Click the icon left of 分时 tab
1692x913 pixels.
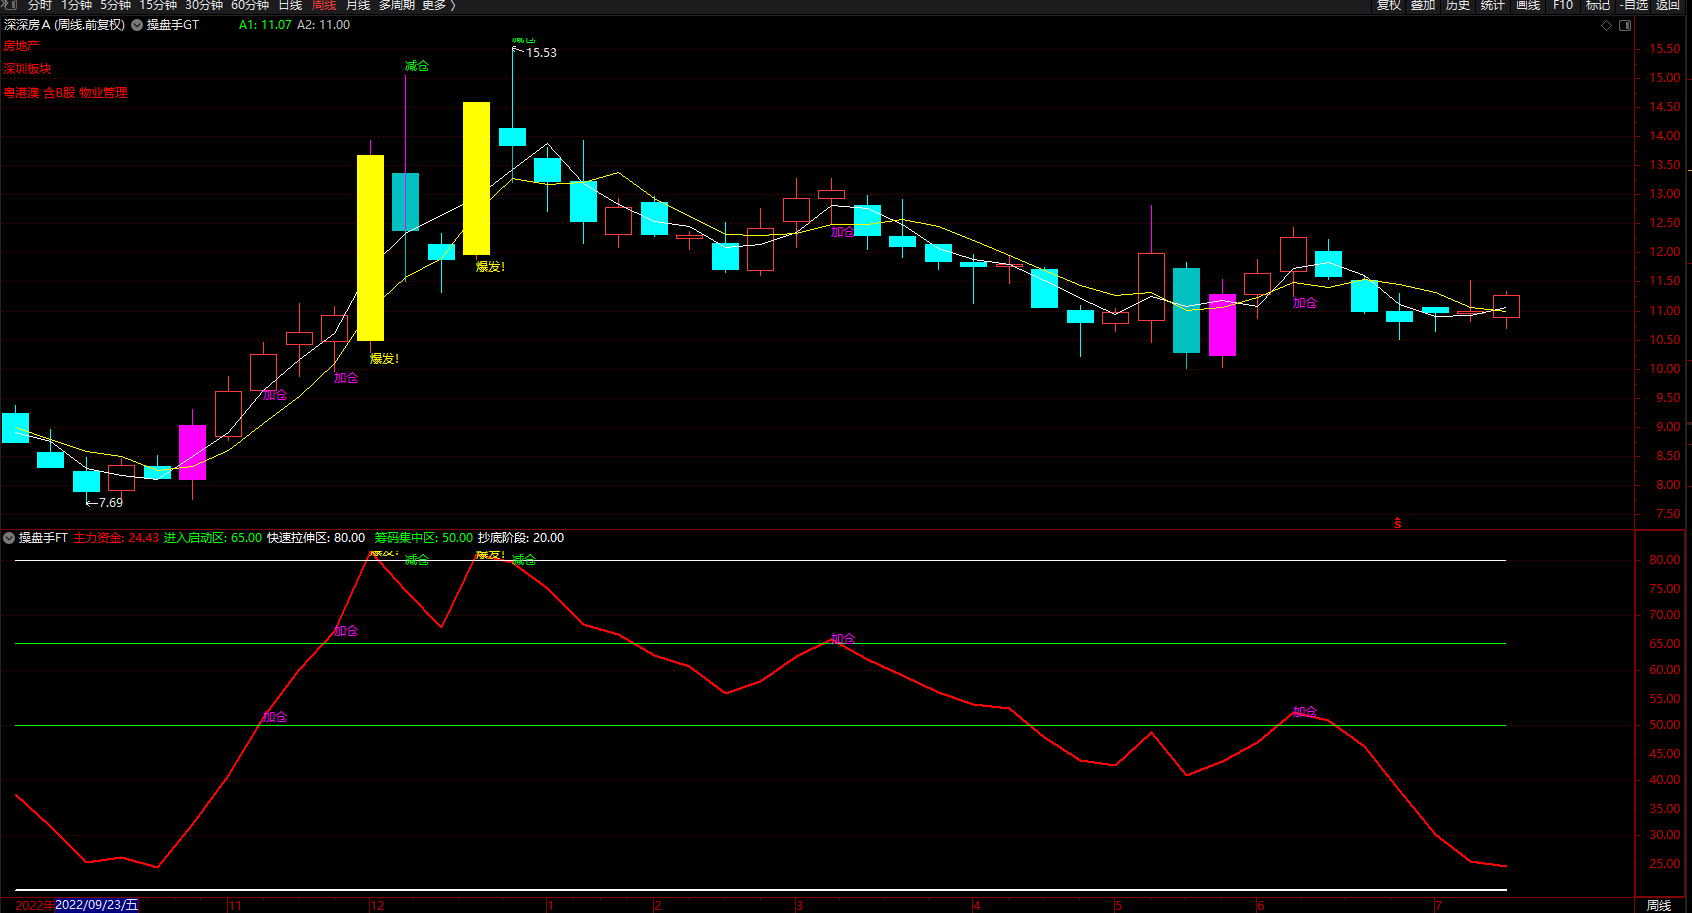tap(9, 5)
